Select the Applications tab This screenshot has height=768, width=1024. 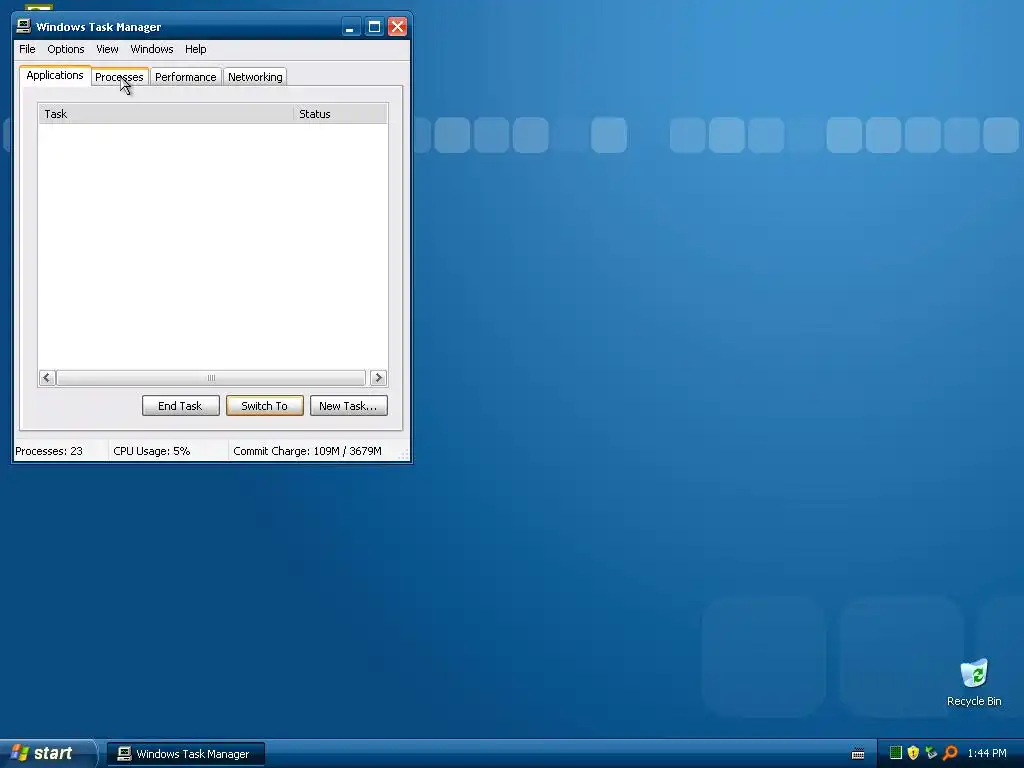[55, 75]
